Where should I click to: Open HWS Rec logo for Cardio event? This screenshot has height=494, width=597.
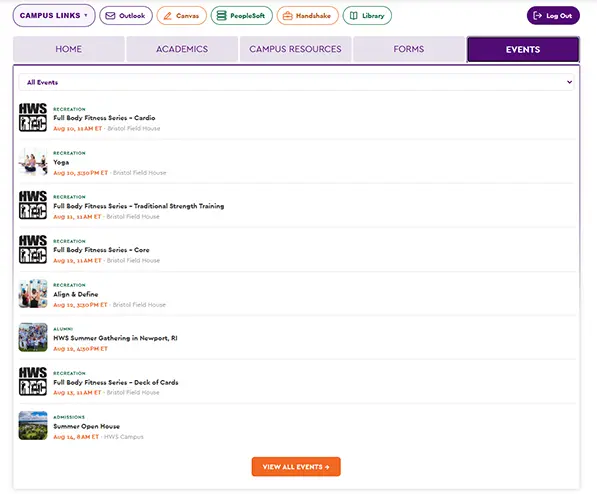33,117
